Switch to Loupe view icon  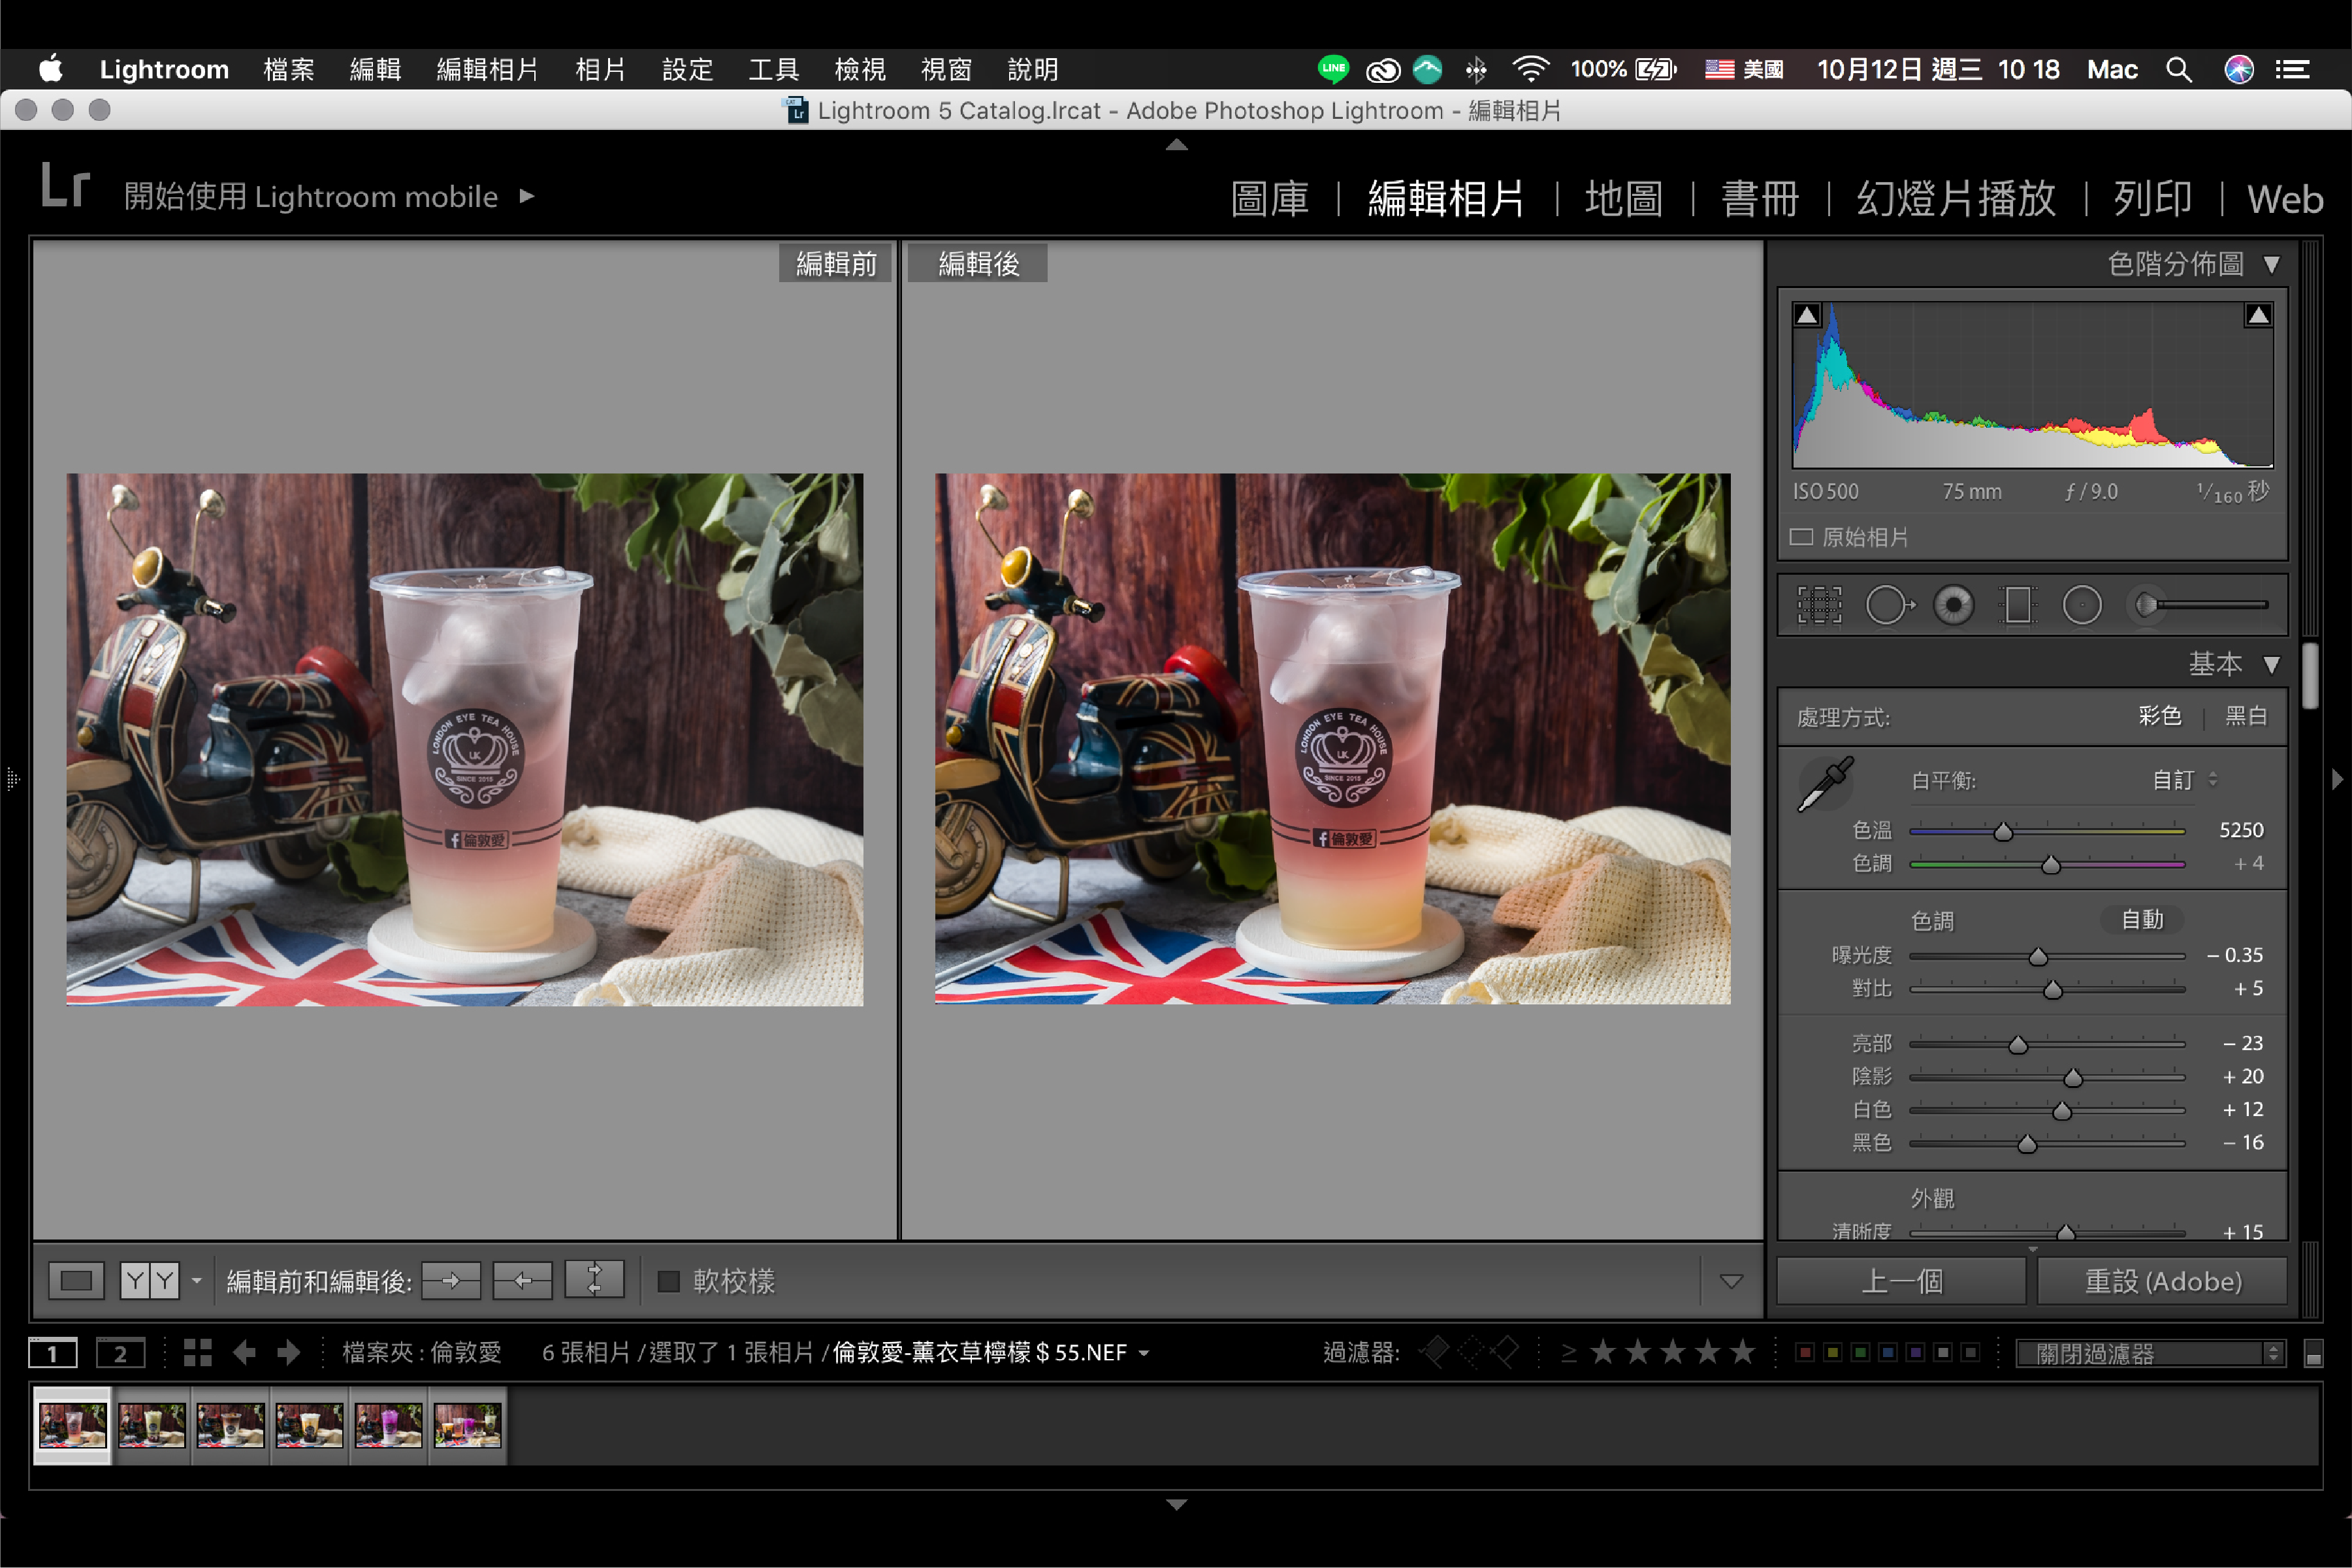76,1281
